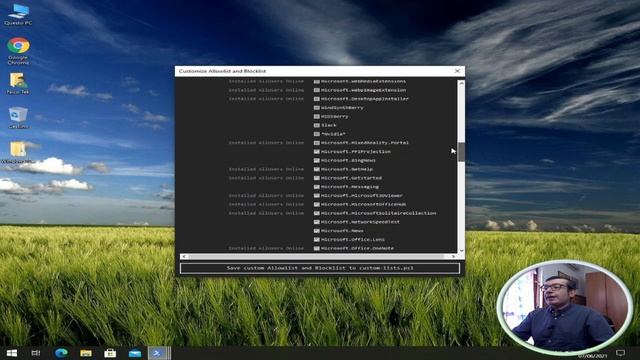The height and width of the screenshot is (360, 640).
Task: Toggle the Microsoft.WebpImageExtension checkbox
Action: coord(316,90)
